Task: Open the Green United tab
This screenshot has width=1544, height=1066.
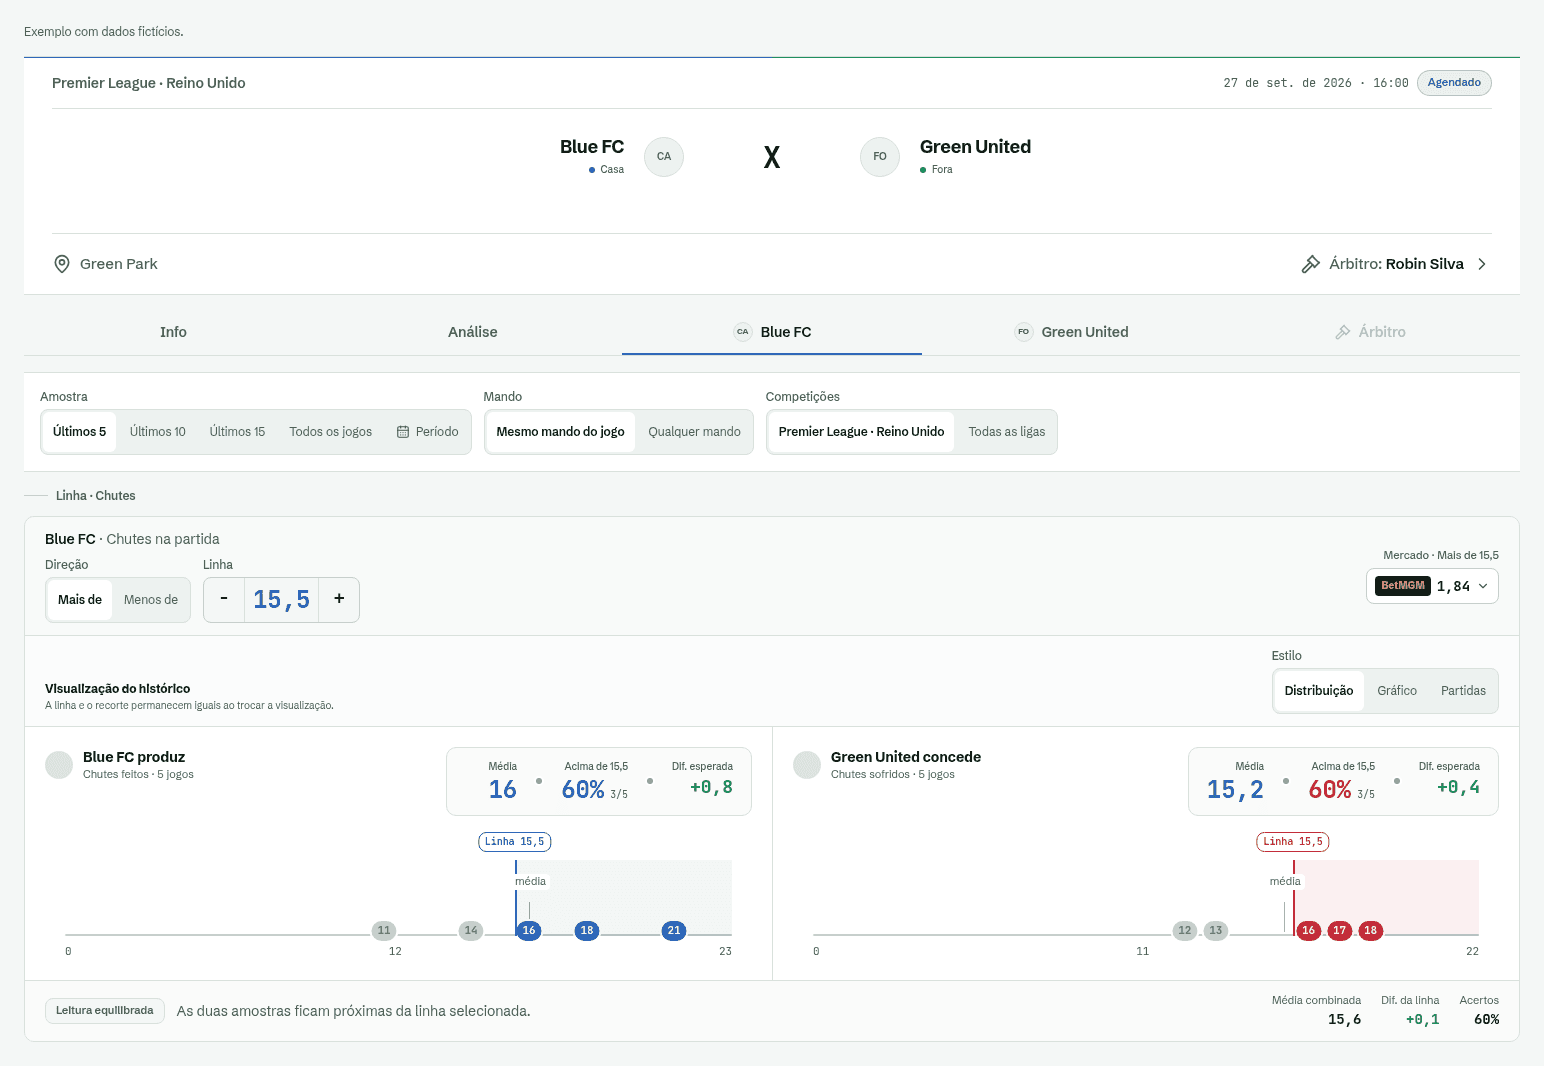Action: click(1071, 332)
